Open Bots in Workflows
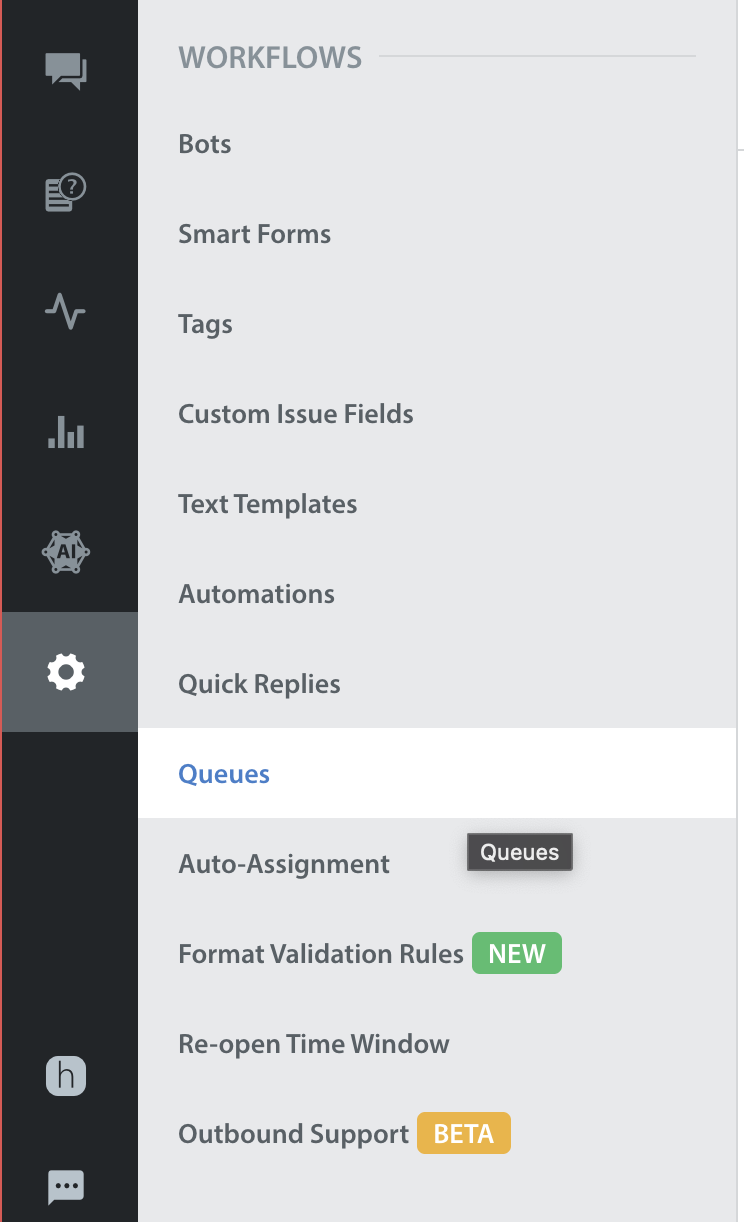The height and width of the screenshot is (1222, 744). tap(205, 144)
